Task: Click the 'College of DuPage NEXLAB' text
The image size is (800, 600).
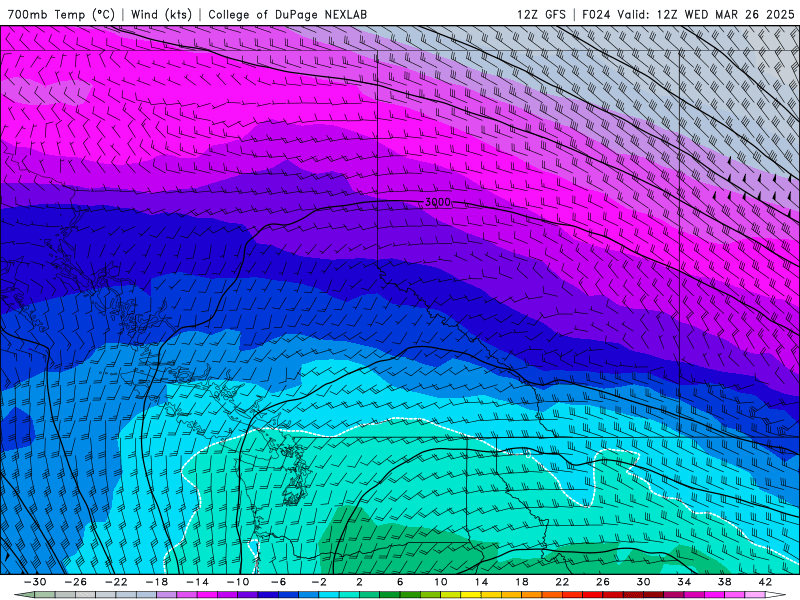Action: [287, 14]
